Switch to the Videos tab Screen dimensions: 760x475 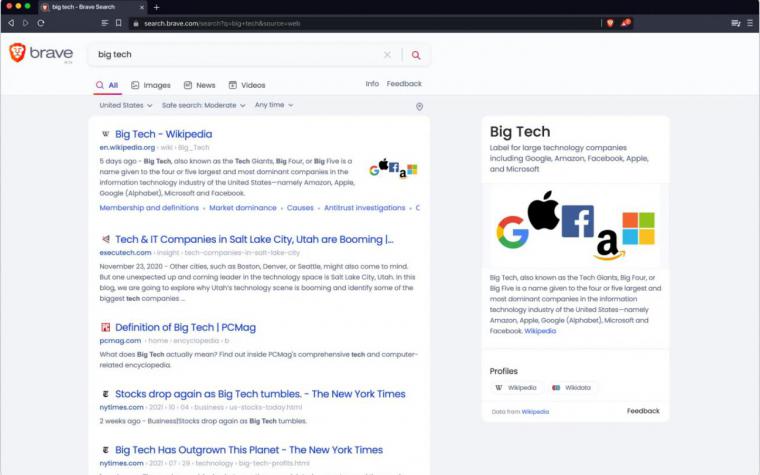(x=247, y=85)
